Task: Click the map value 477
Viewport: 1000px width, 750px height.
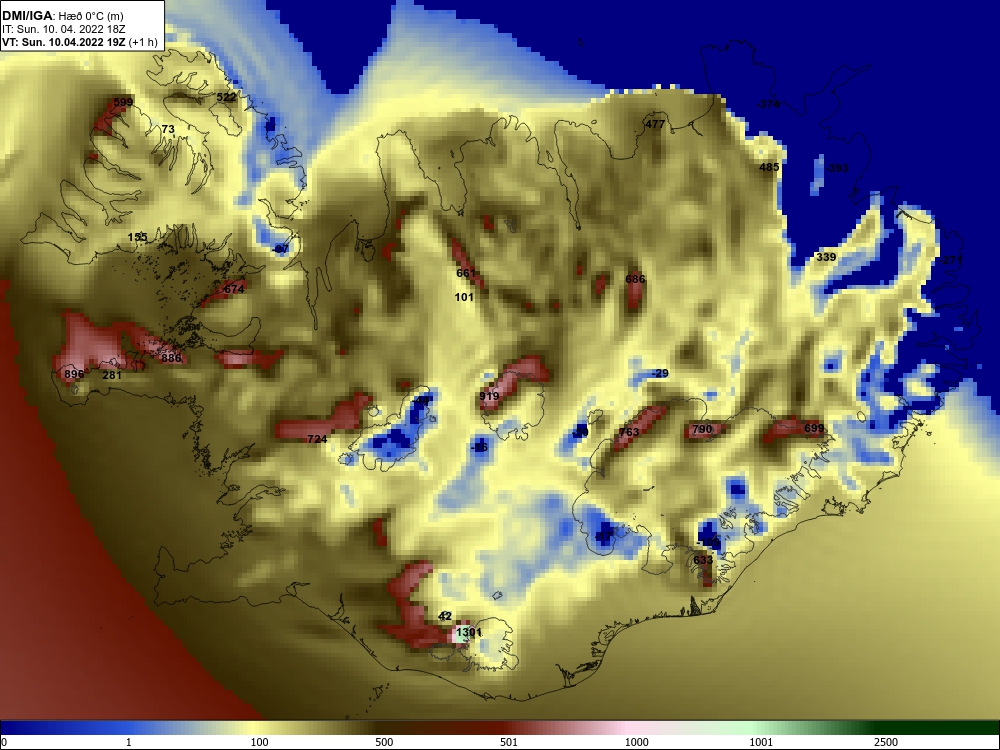Action: (655, 124)
